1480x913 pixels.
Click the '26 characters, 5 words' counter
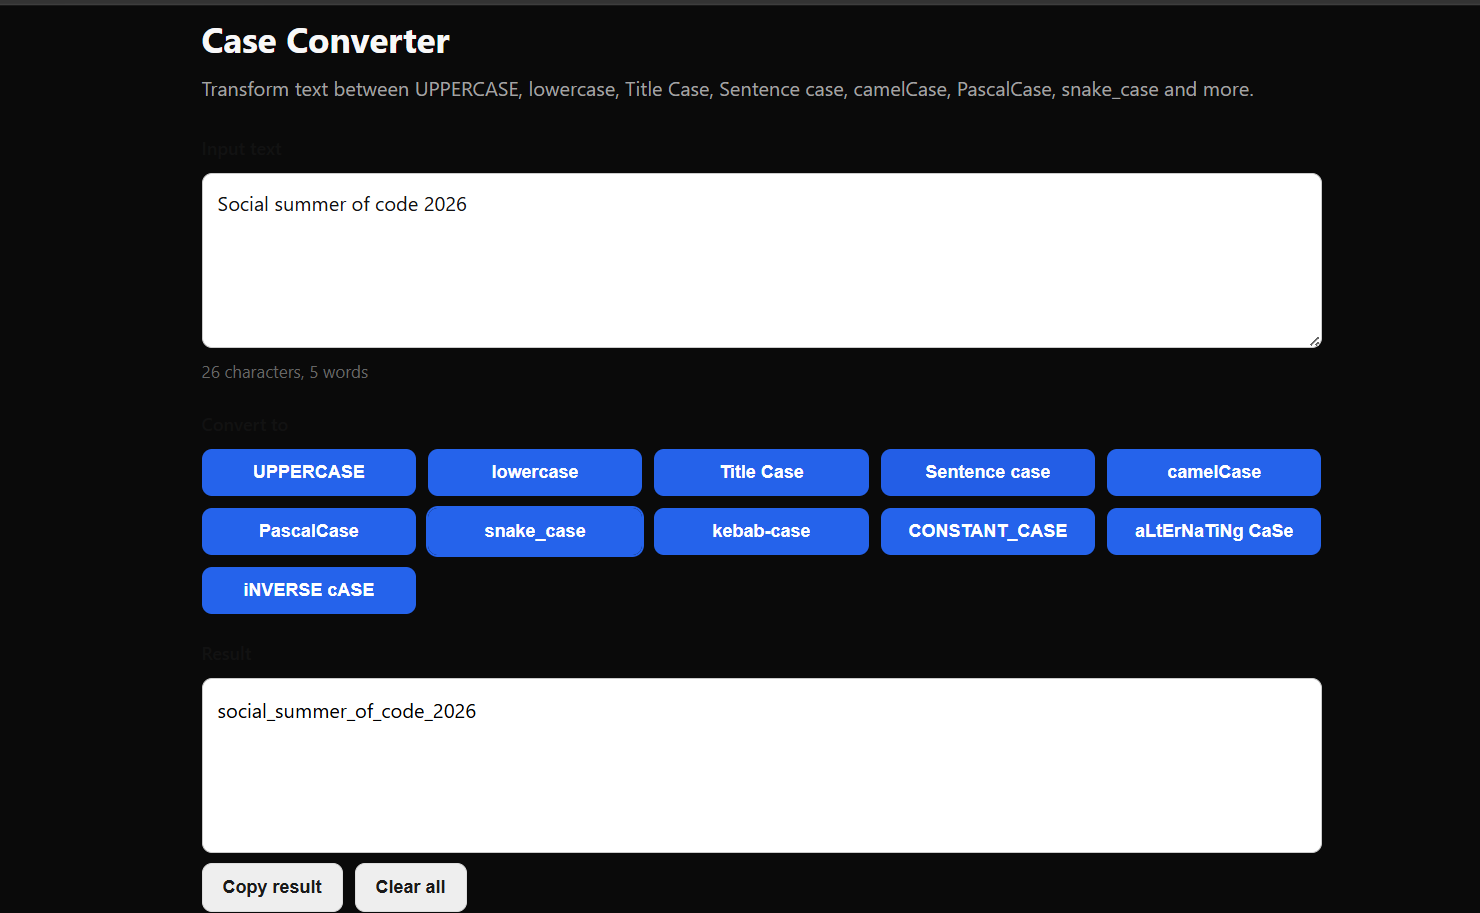(285, 372)
